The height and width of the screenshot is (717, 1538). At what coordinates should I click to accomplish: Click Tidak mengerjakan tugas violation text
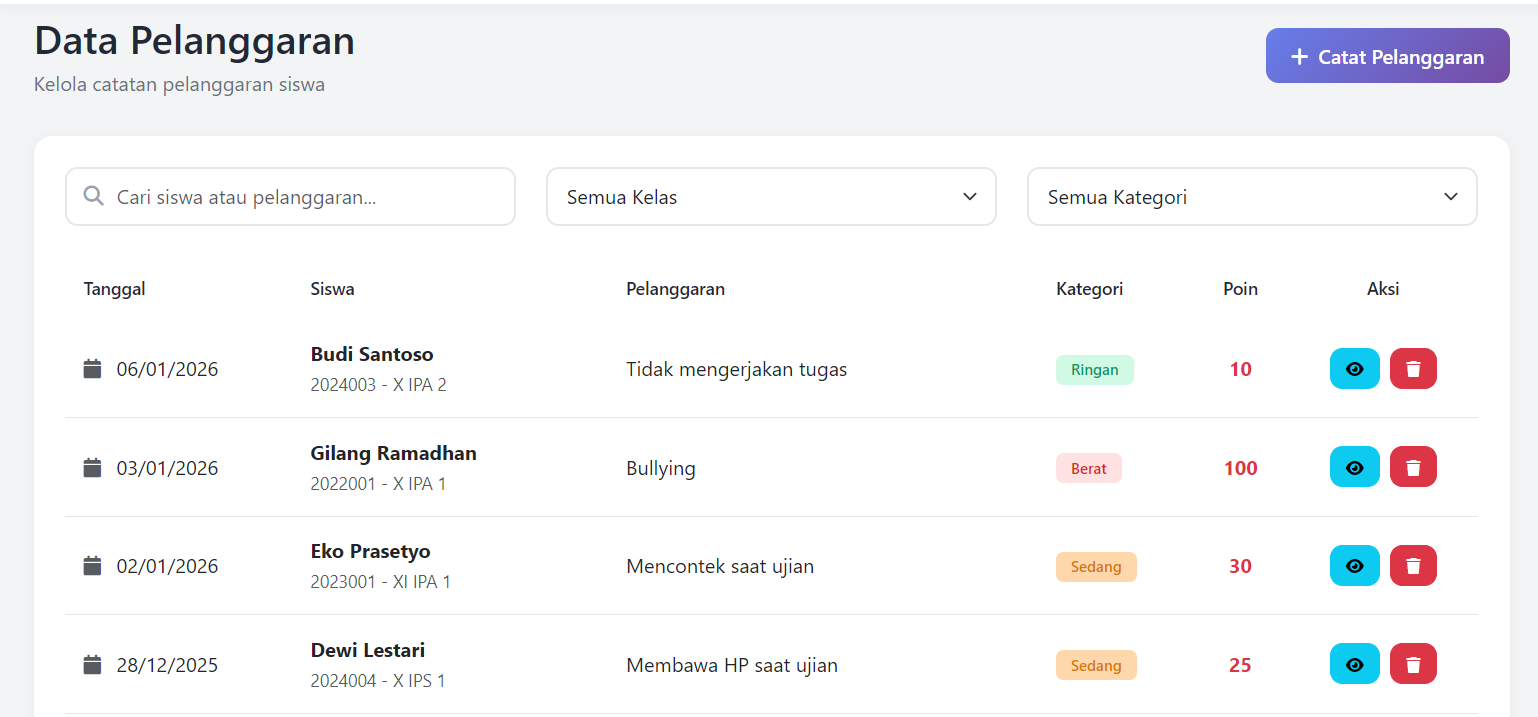coord(737,369)
